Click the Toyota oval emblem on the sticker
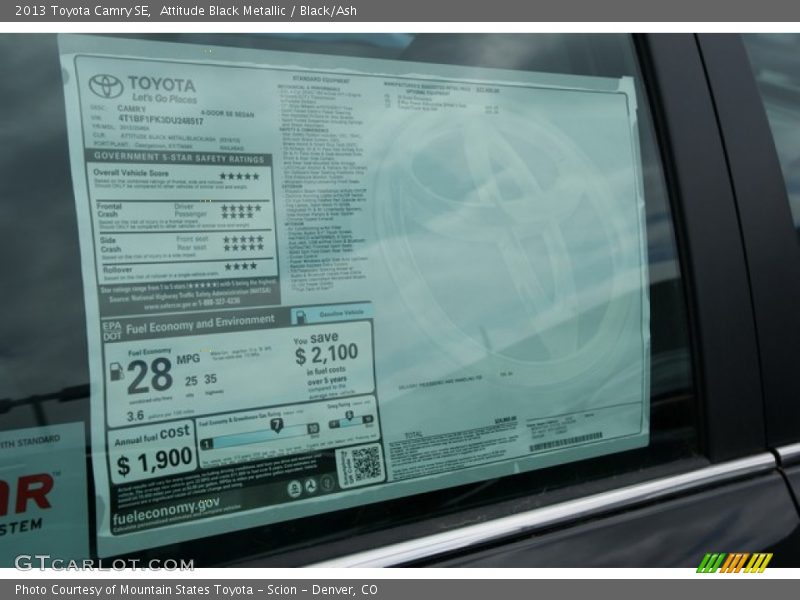This screenshot has width=800, height=600. click(x=106, y=86)
